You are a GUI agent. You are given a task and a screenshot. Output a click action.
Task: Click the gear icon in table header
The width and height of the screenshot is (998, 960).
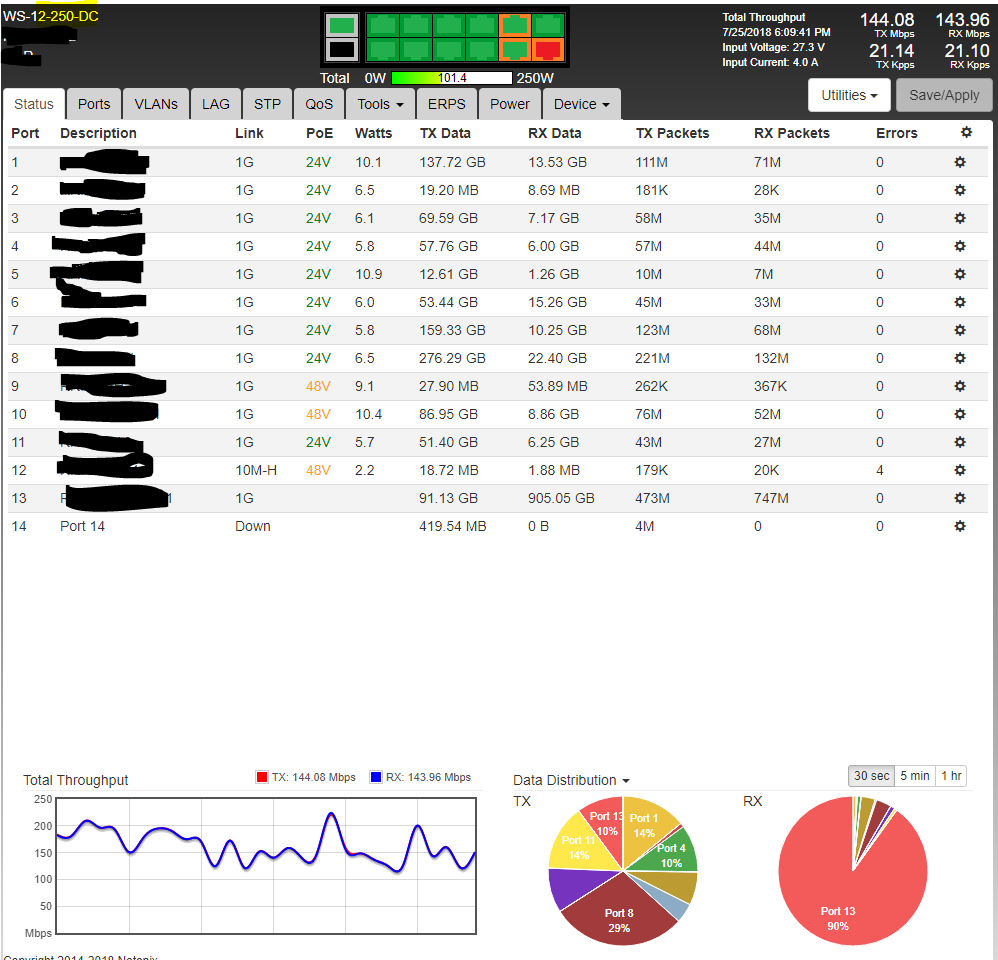965,133
